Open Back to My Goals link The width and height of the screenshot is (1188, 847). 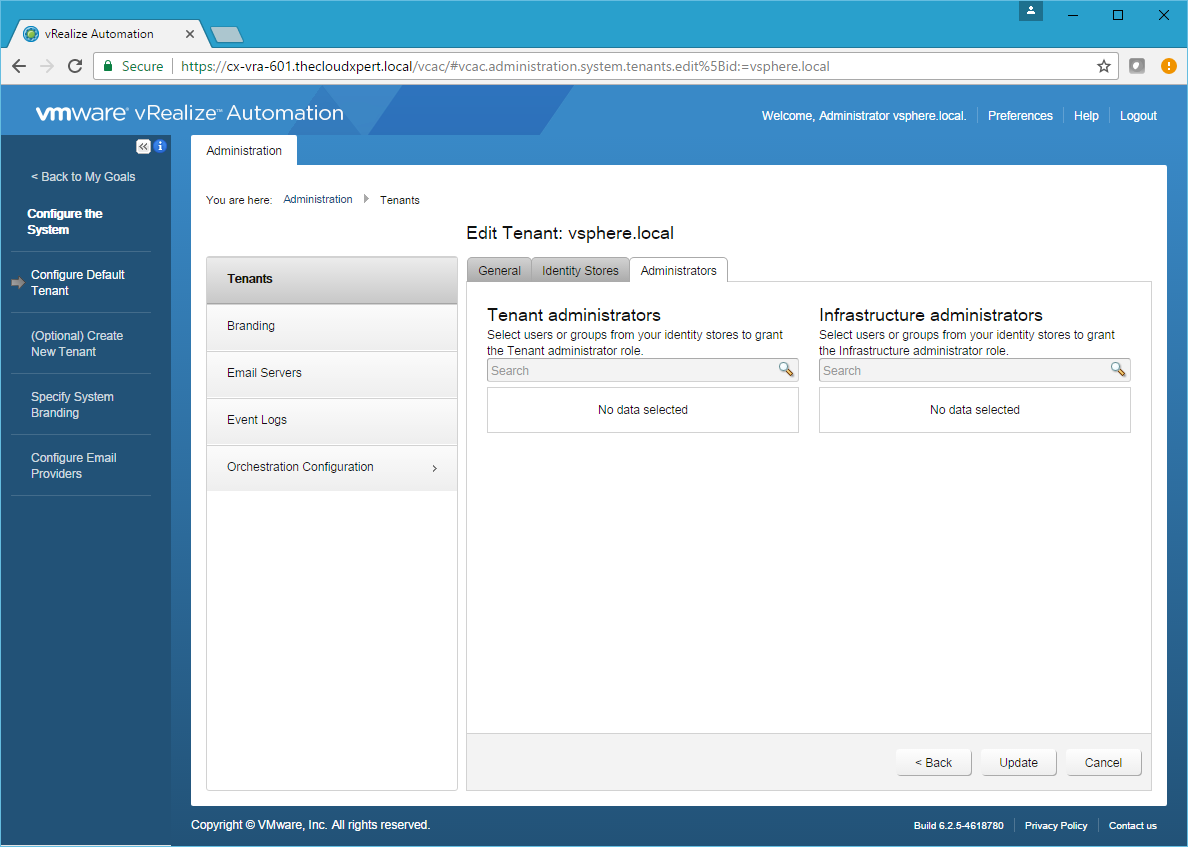83,177
